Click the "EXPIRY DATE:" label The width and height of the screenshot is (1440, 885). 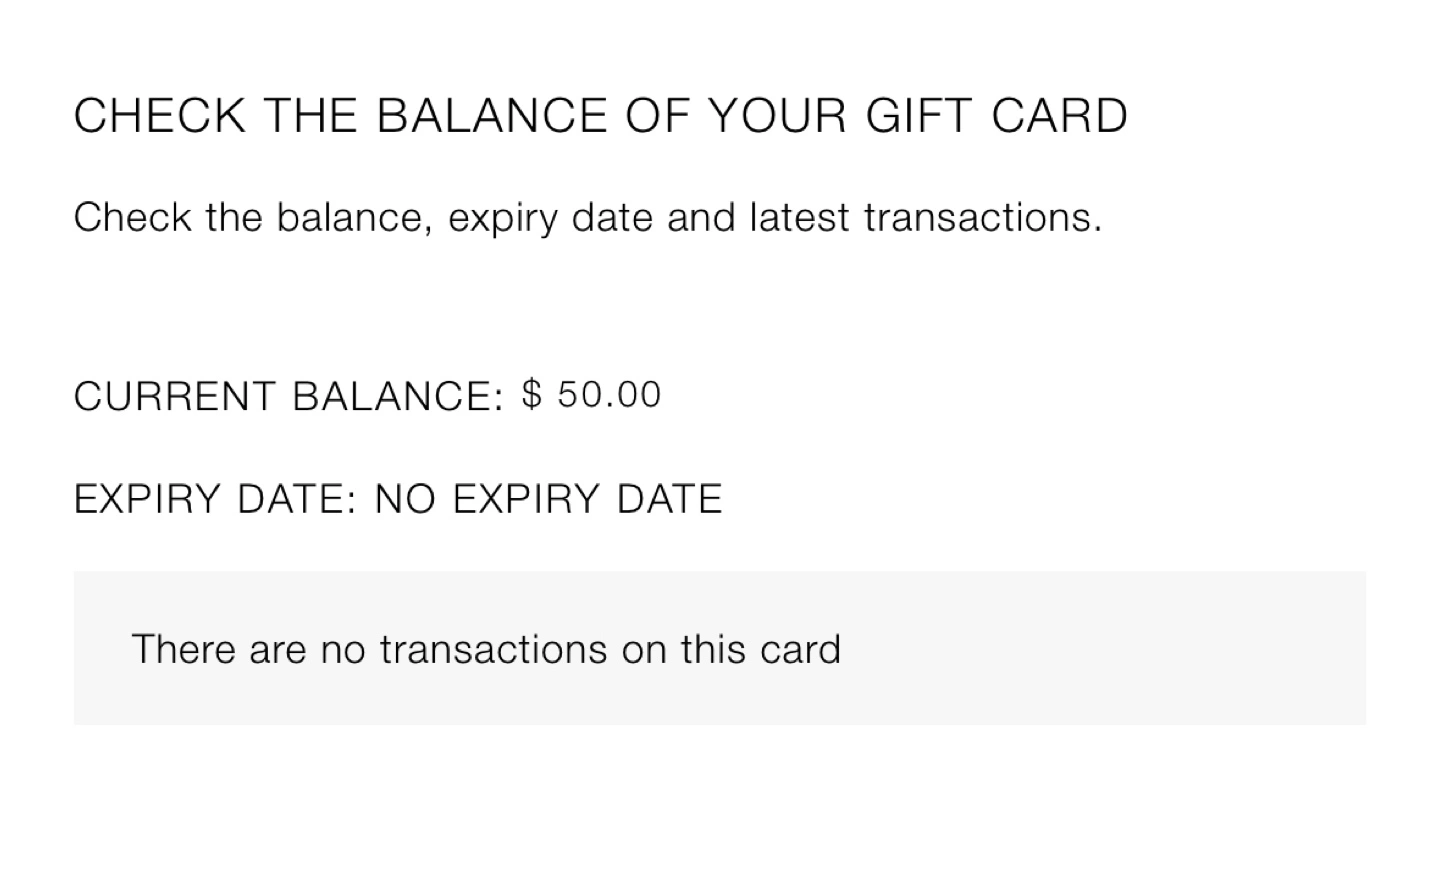(x=215, y=499)
